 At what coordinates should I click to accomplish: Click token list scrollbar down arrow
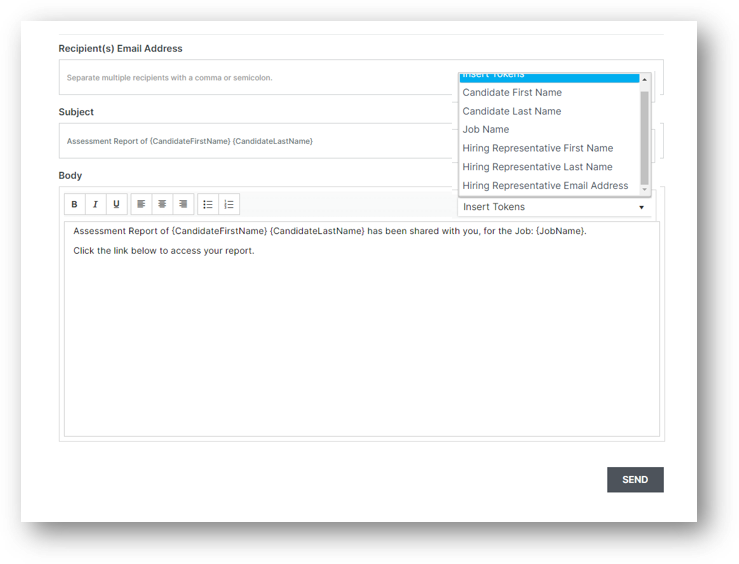tap(645, 189)
